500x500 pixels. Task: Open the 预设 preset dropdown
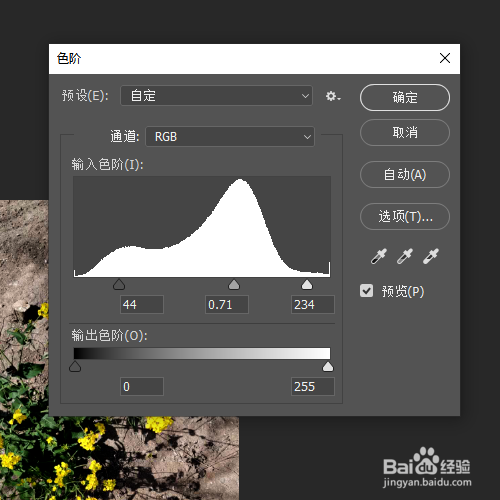(216, 96)
